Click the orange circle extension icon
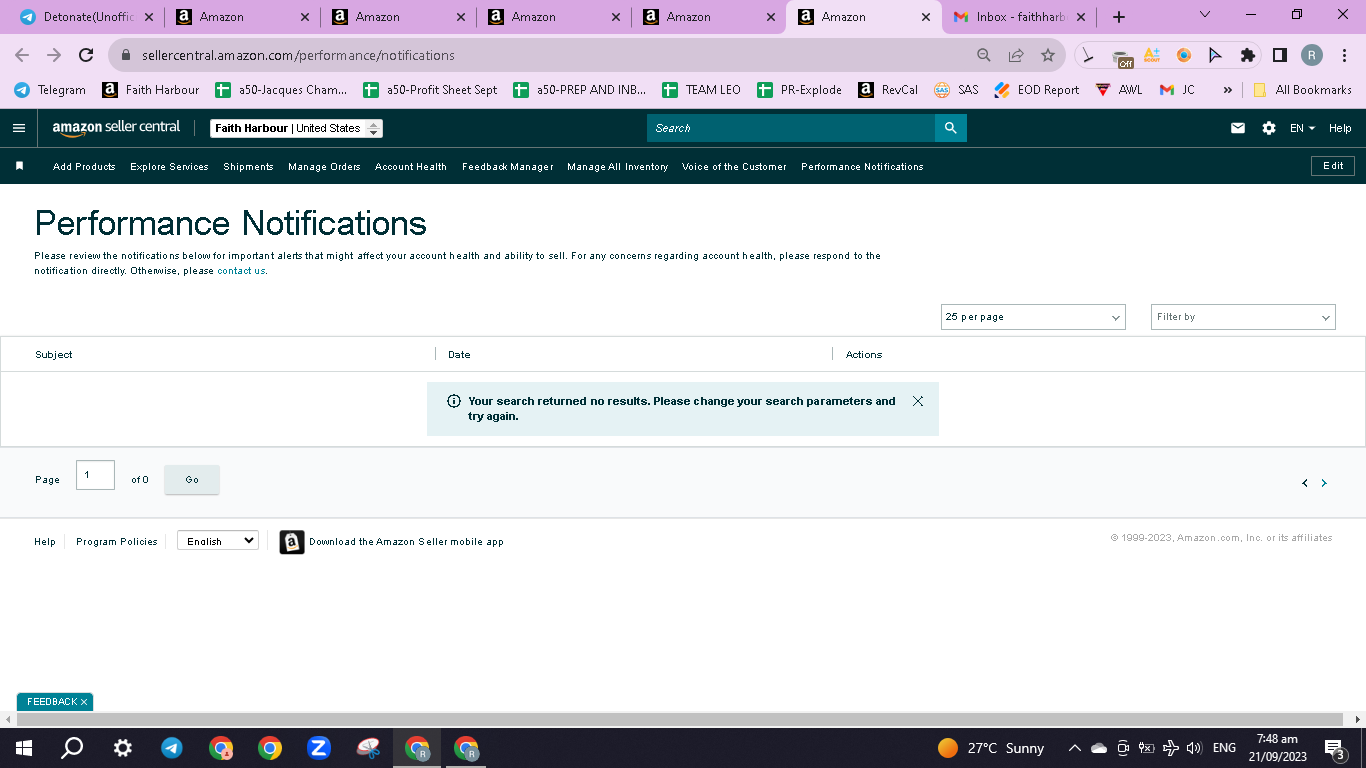This screenshot has width=1366, height=768. 1184,55
